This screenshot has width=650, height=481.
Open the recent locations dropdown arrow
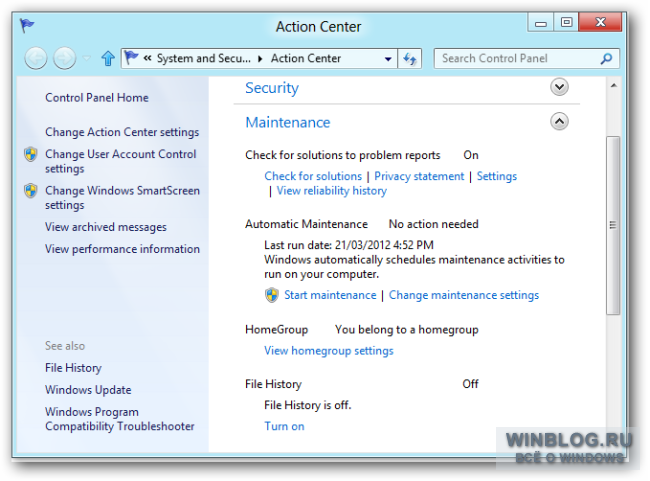click(87, 58)
